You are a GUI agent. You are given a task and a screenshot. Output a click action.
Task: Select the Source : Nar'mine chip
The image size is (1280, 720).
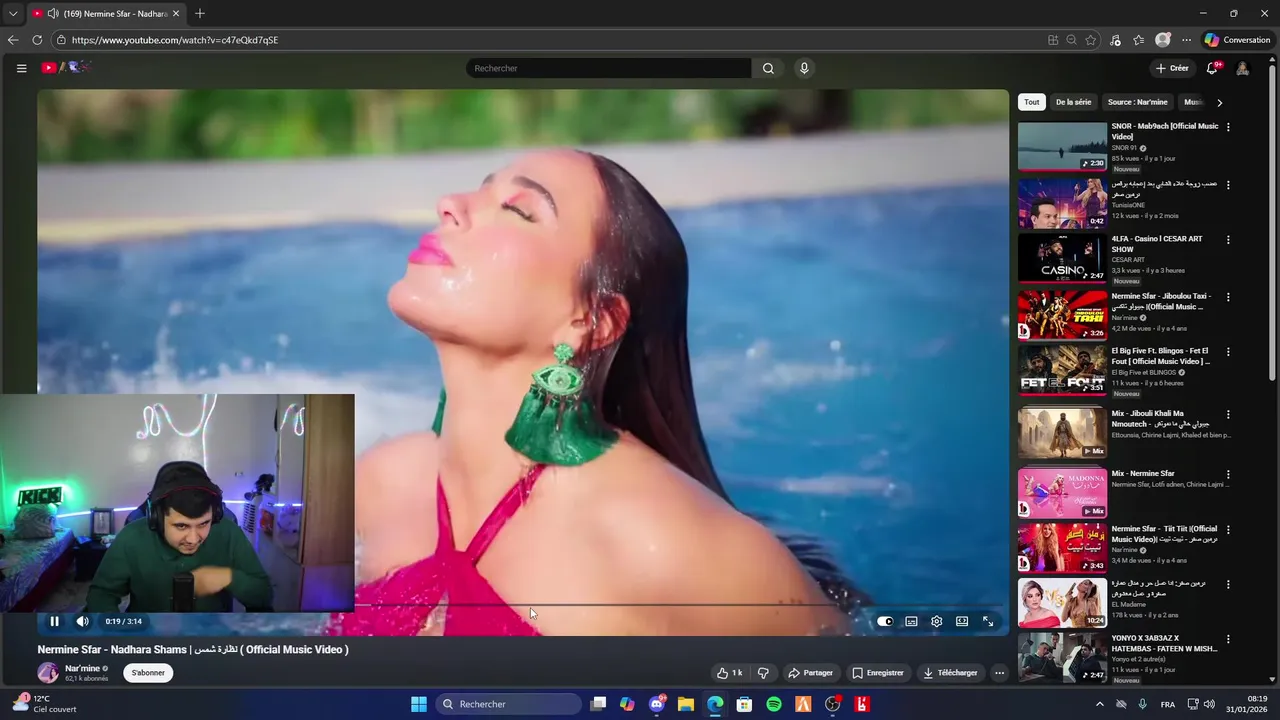pyautogui.click(x=1137, y=102)
